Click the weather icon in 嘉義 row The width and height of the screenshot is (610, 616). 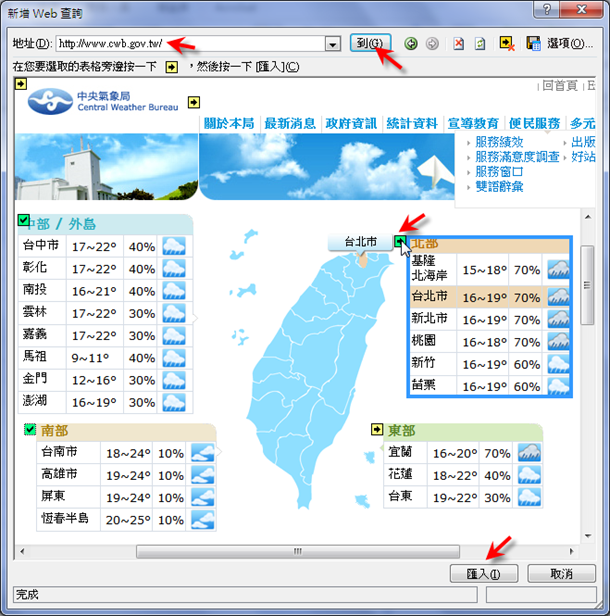pos(174,336)
